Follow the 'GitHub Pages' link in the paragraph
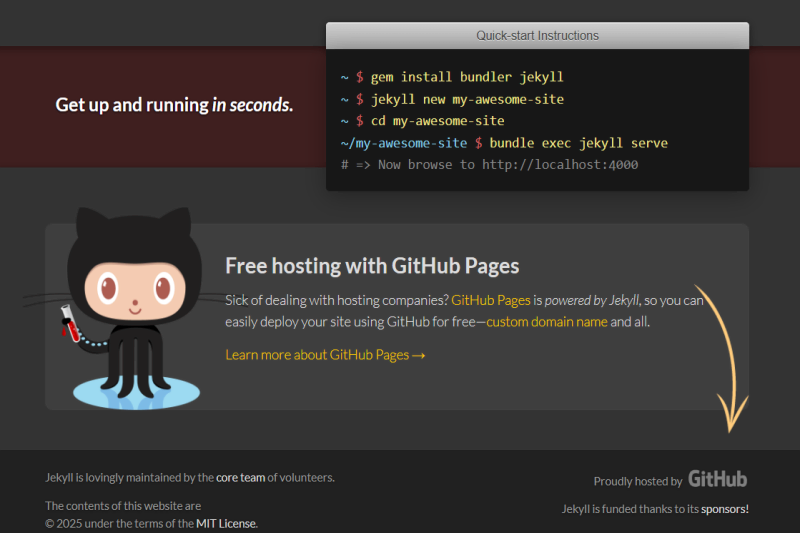 490,299
